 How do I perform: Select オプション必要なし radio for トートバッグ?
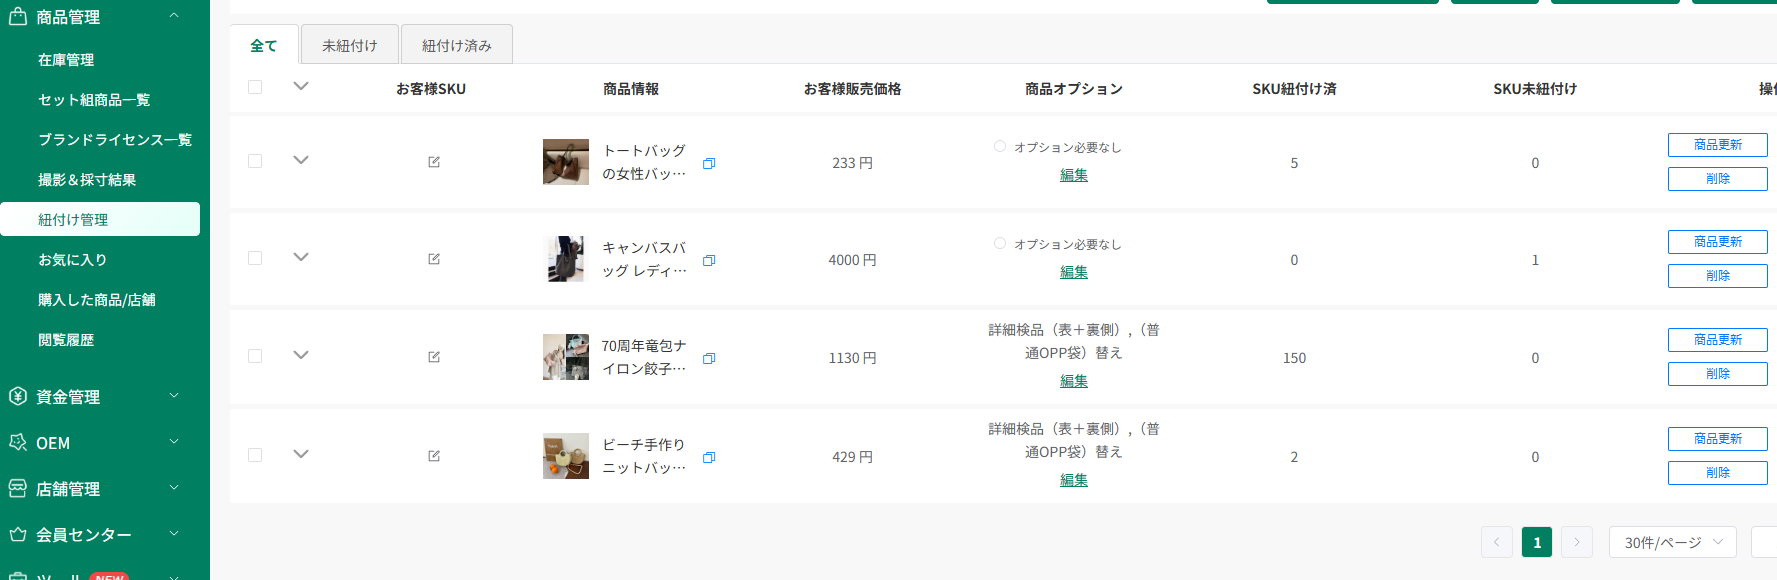[1000, 146]
